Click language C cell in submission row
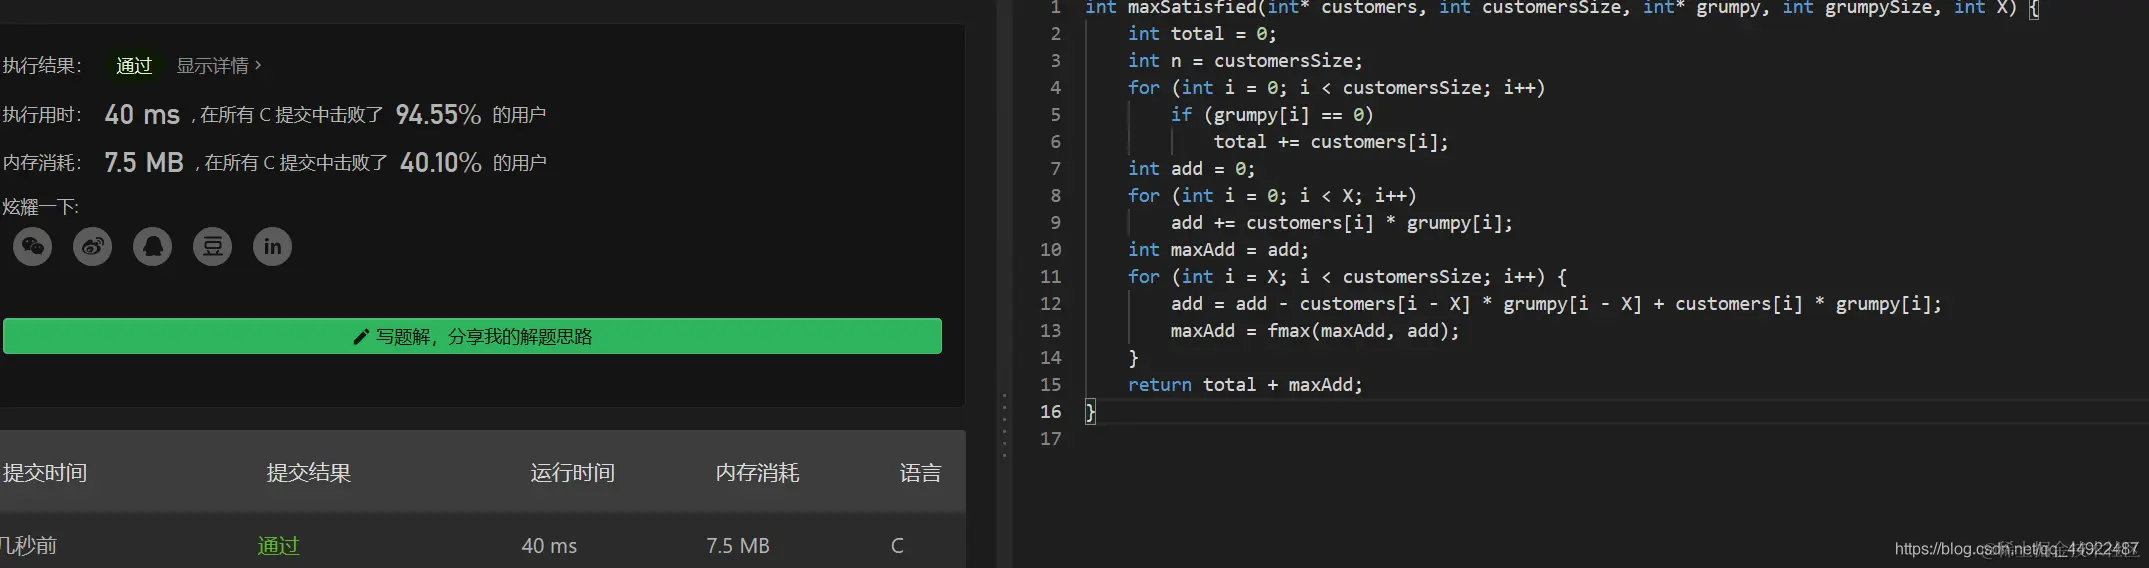 pyautogui.click(x=897, y=546)
